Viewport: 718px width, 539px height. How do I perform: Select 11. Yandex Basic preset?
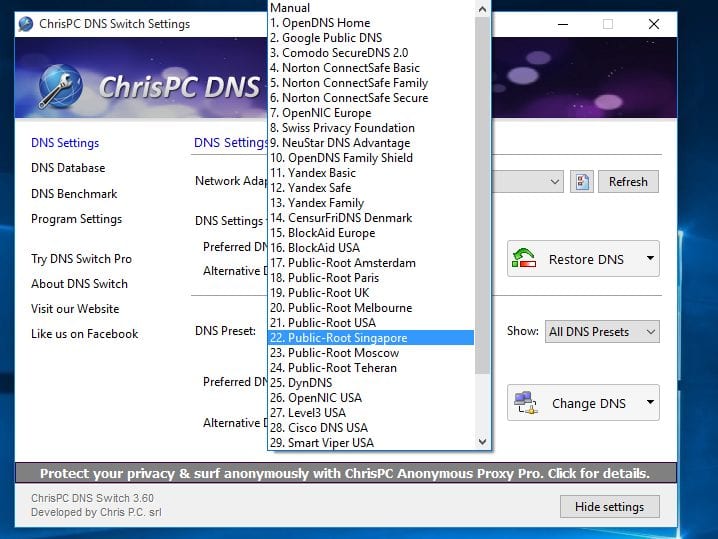point(370,173)
